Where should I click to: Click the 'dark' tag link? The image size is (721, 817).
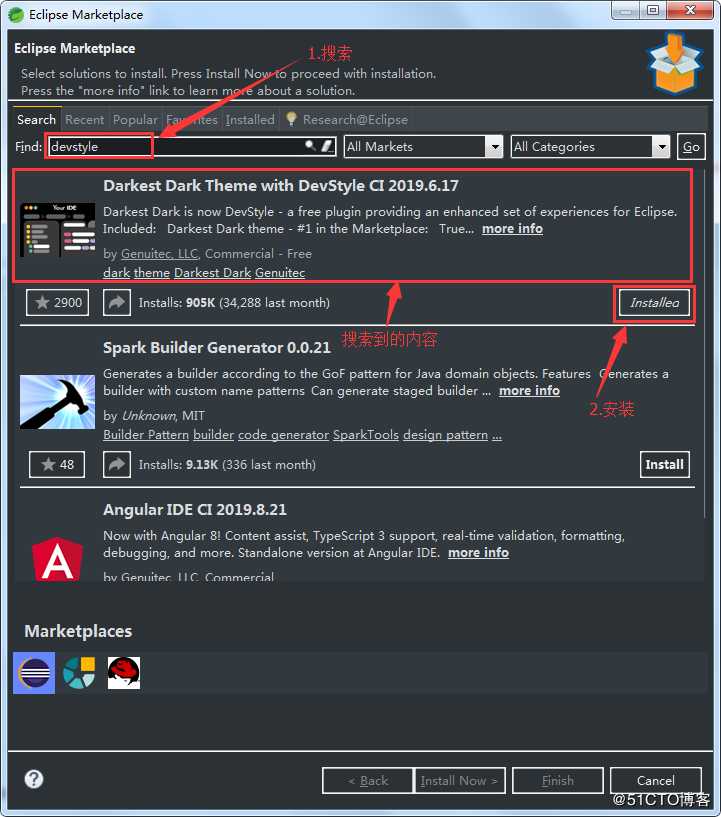tap(116, 273)
